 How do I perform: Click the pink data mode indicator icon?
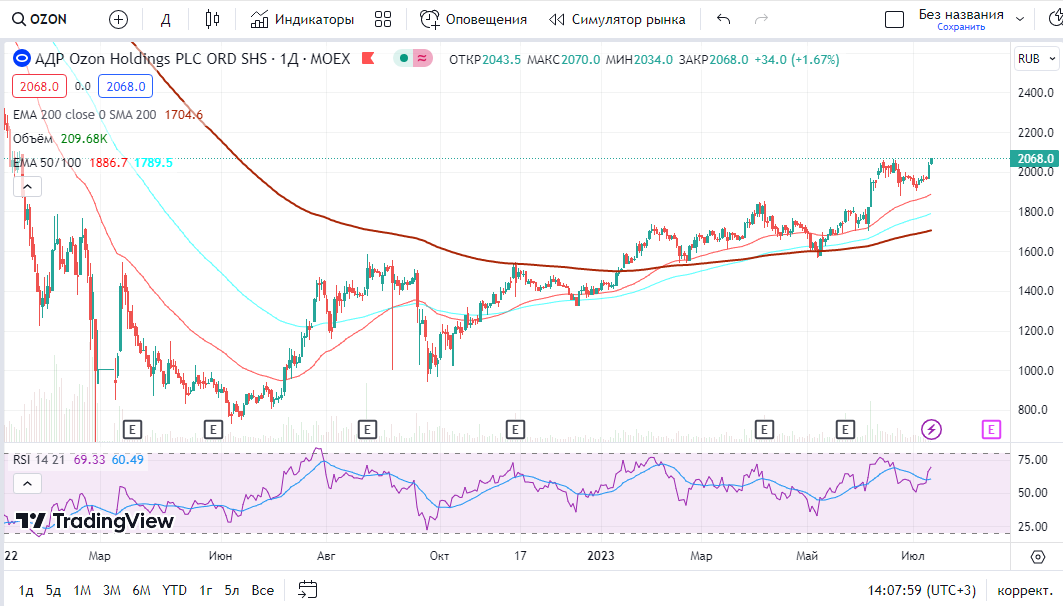tap(422, 58)
